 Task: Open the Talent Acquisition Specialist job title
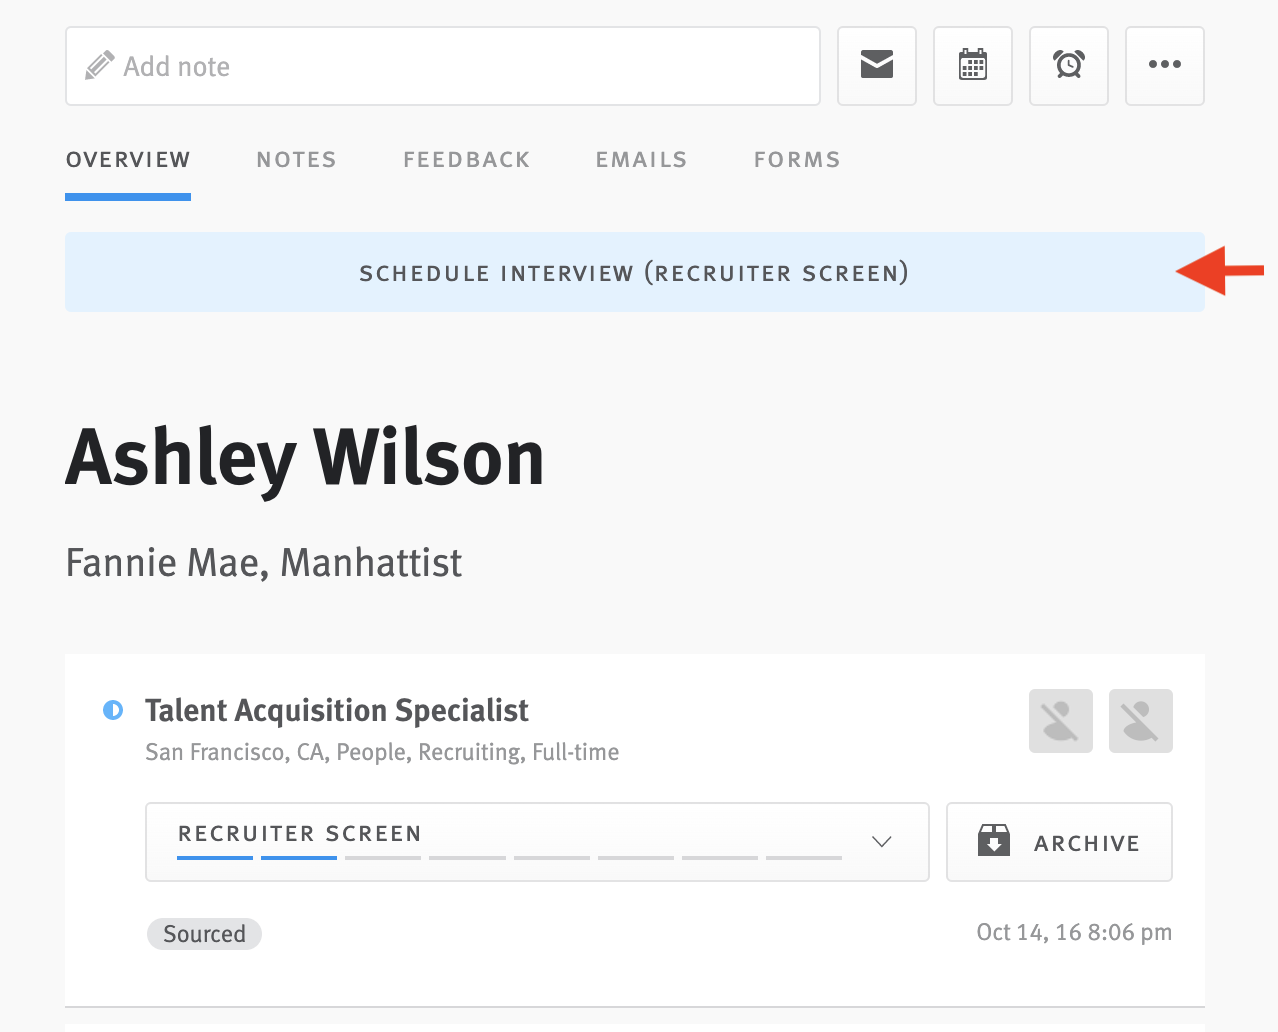coord(336,711)
